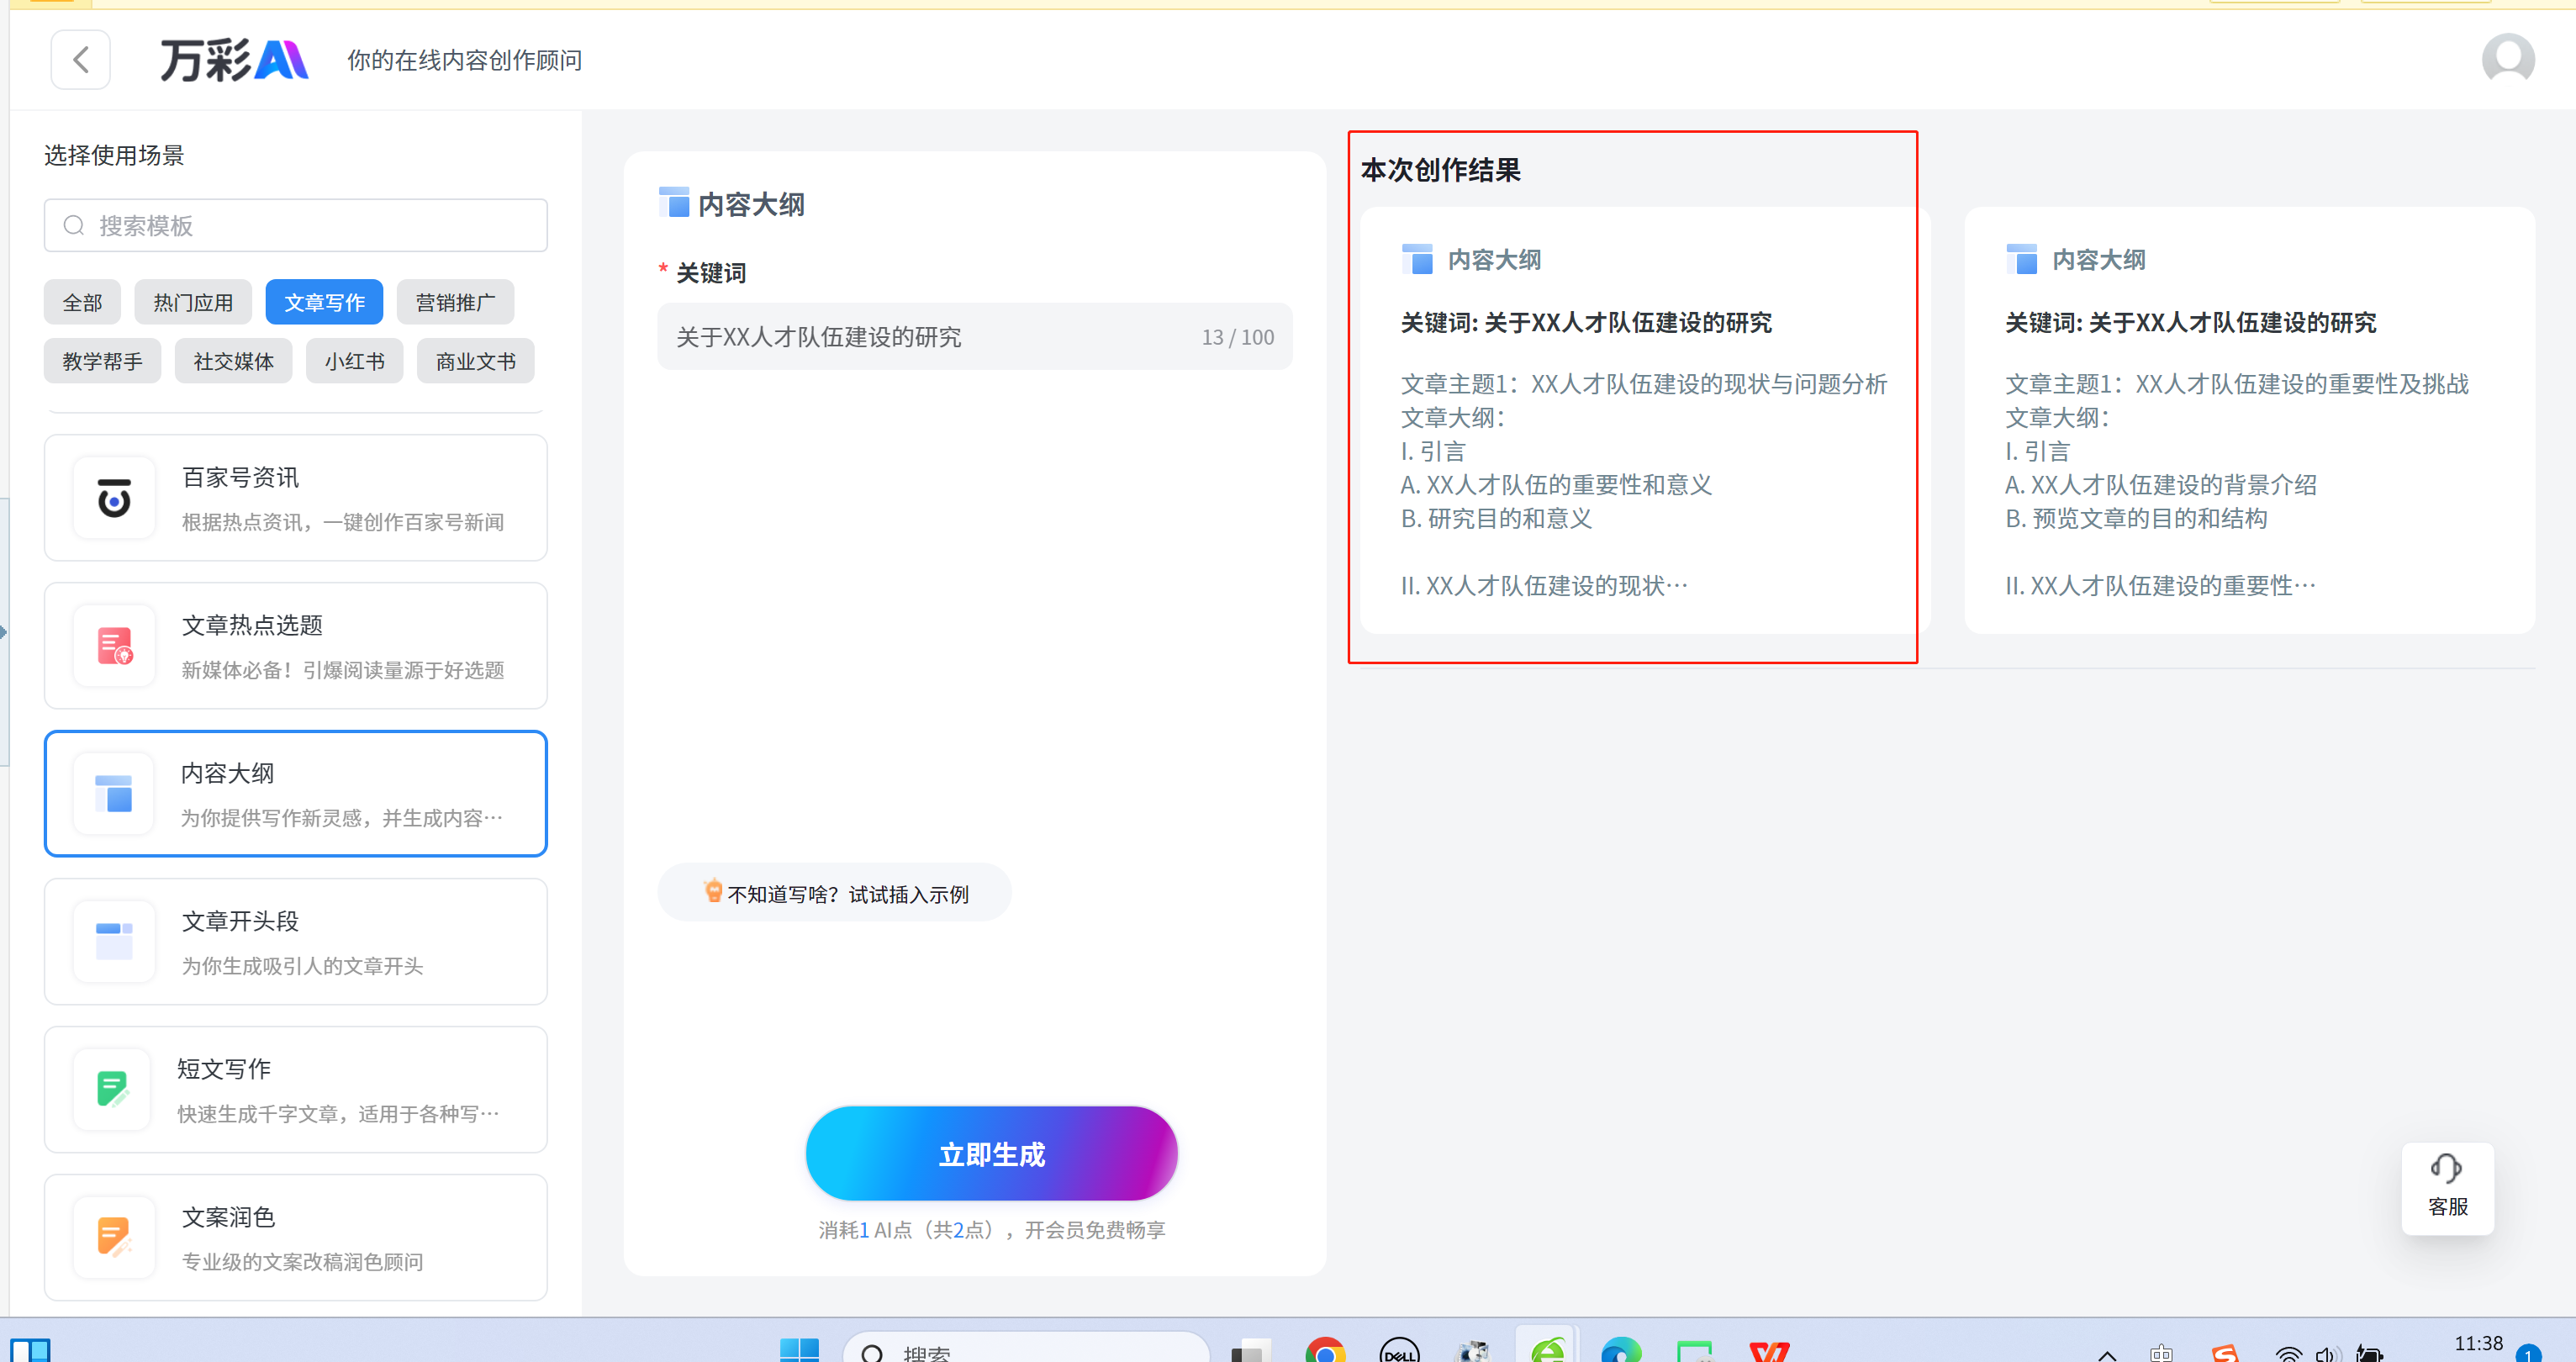Viewport: 2576px width, 1362px height.
Task: Click the 万彩AI logo
Action: (234, 60)
